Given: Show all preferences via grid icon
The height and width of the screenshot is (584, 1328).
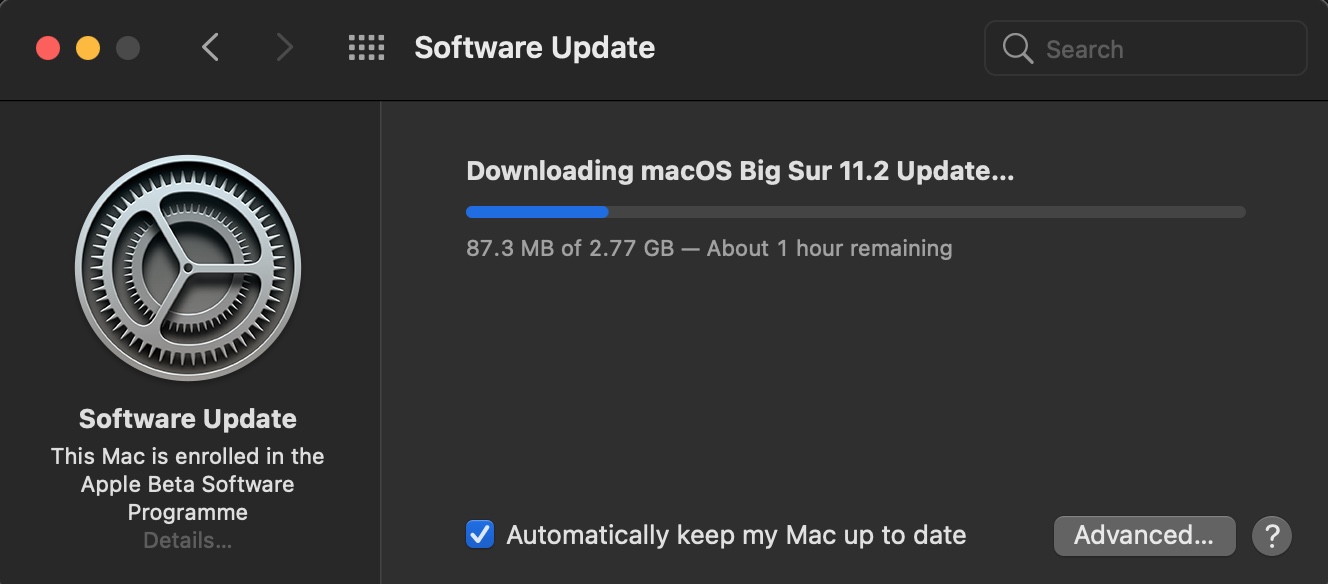Looking at the screenshot, I should click(x=366, y=47).
